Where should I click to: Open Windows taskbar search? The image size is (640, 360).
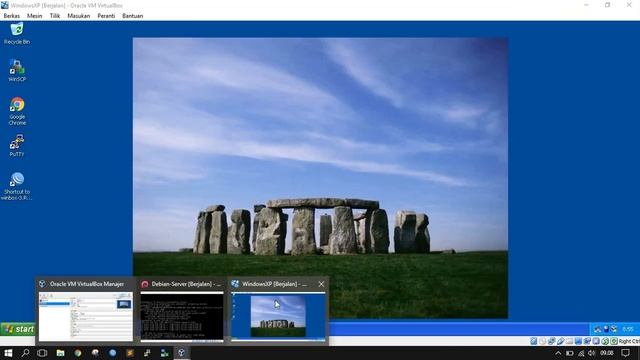click(25, 353)
